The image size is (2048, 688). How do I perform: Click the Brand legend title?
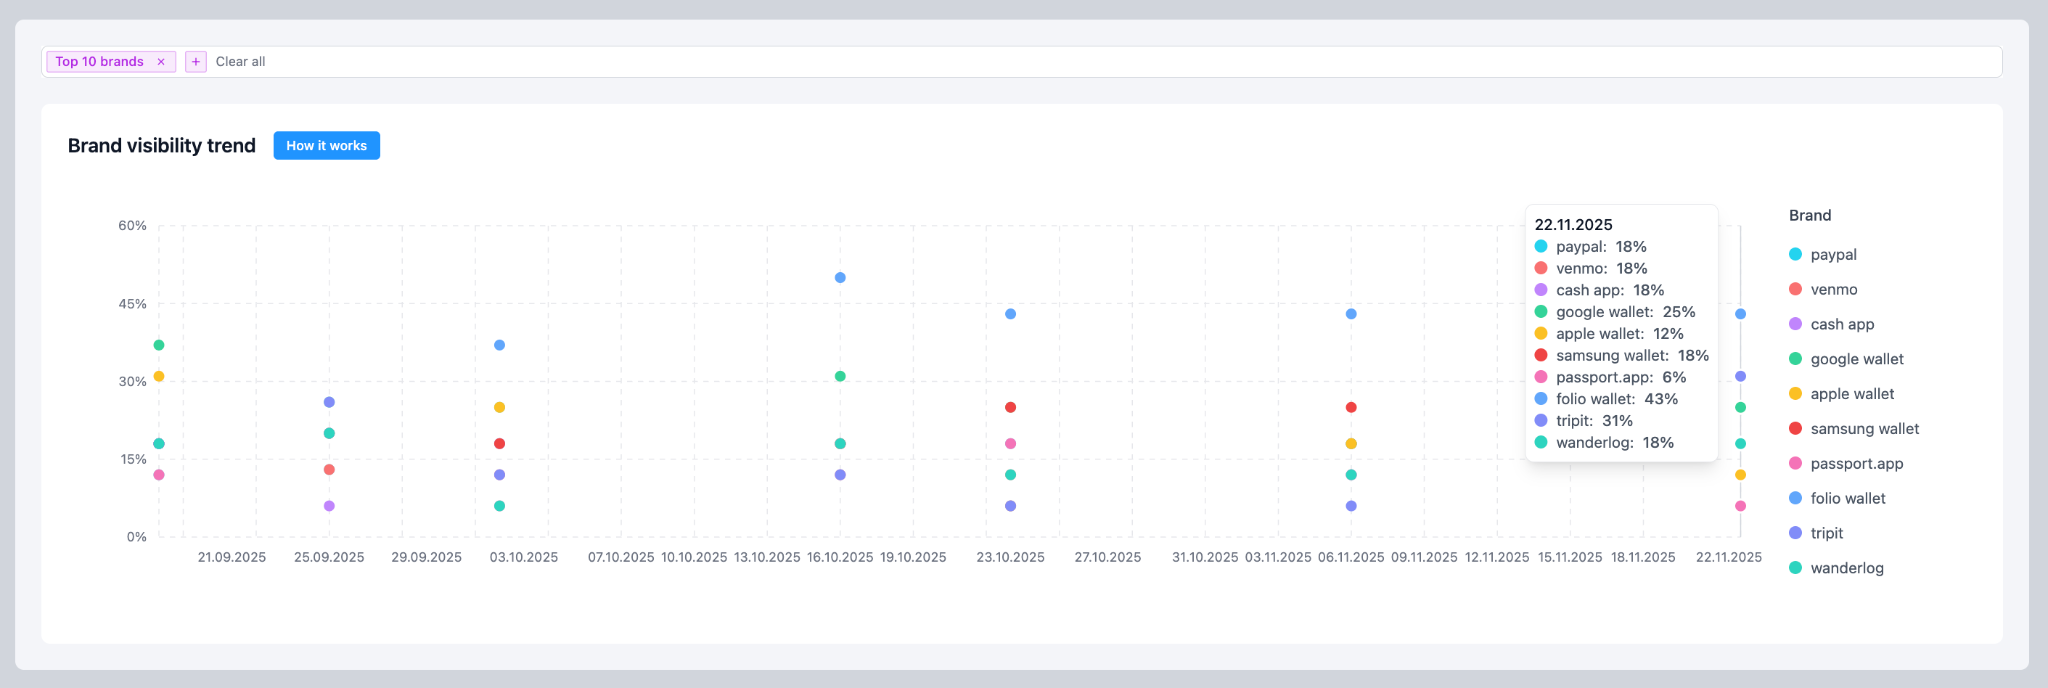[1810, 216]
